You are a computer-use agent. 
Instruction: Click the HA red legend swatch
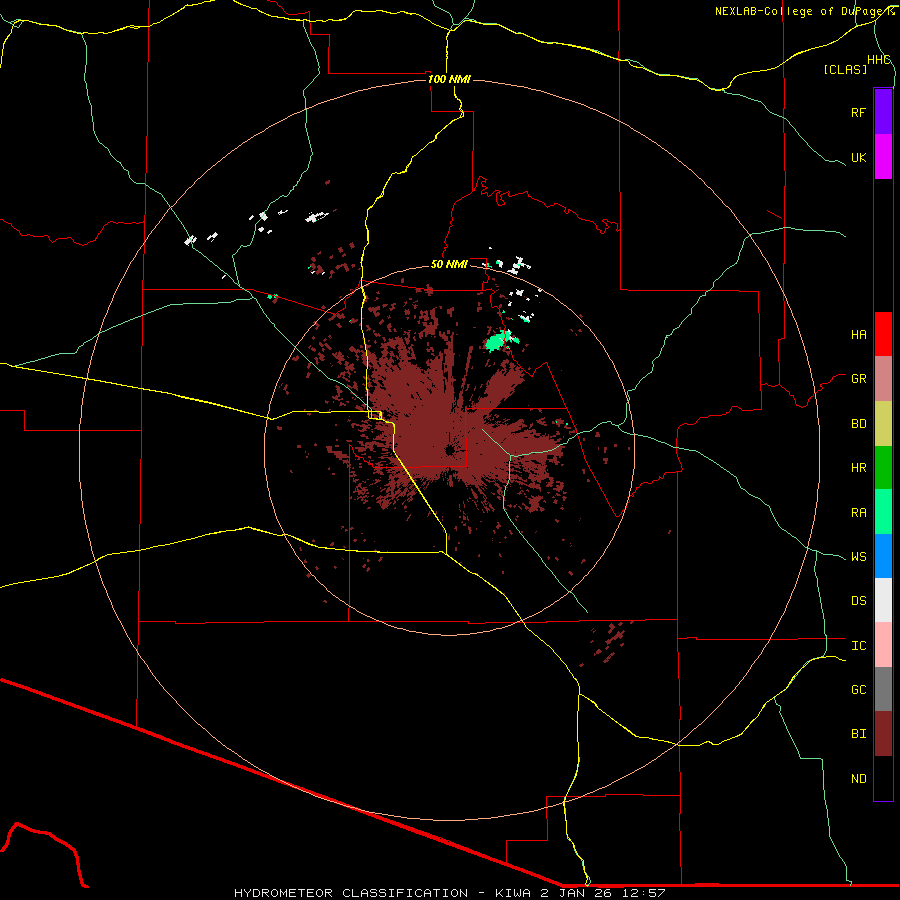883,334
